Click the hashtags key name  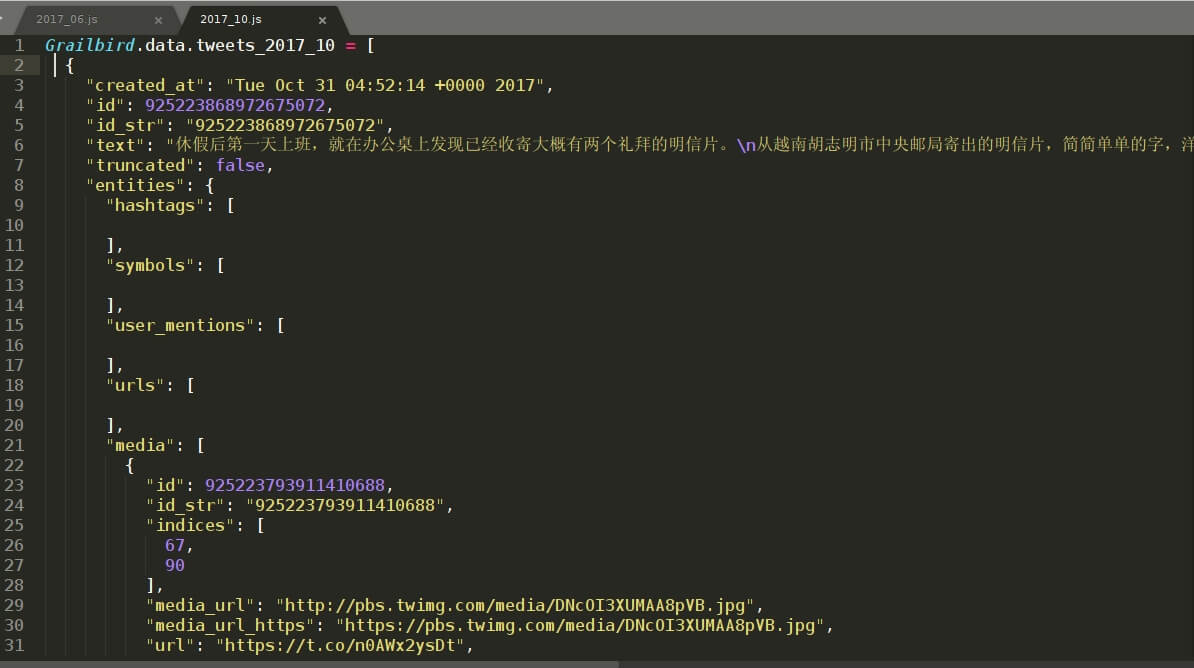click(x=155, y=206)
